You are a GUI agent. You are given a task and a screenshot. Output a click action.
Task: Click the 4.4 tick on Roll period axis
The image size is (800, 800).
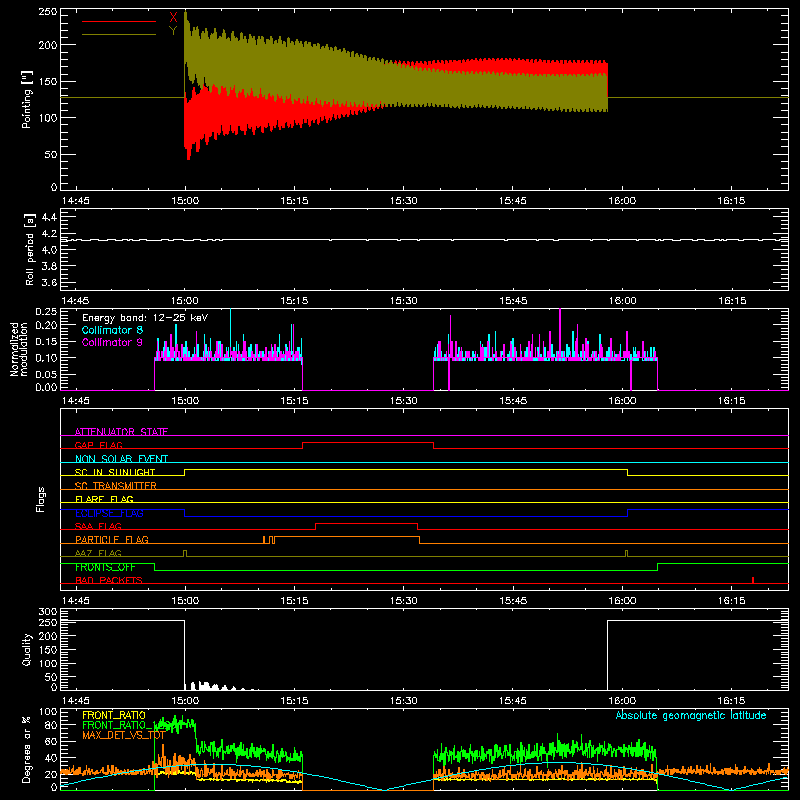49,217
